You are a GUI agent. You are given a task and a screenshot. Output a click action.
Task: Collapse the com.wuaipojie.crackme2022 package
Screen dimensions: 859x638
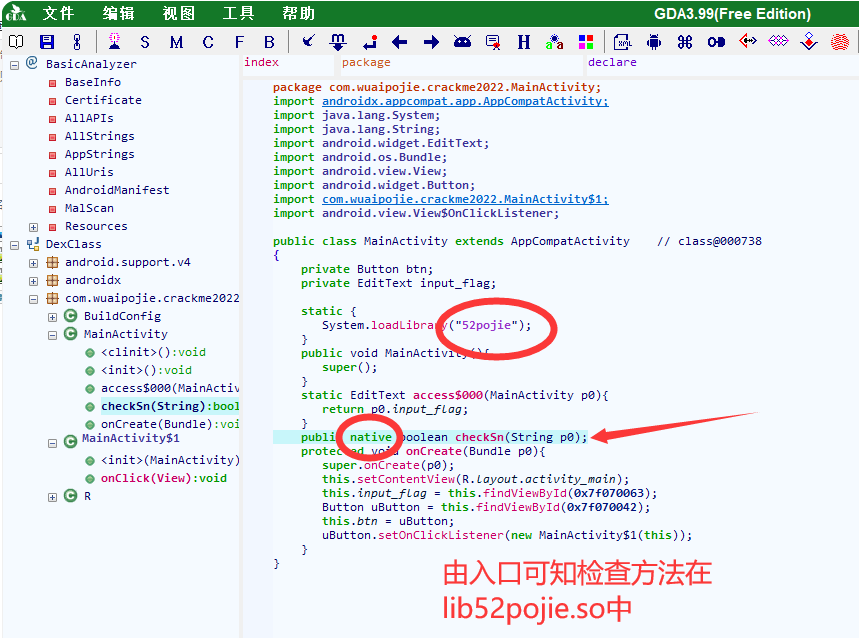click(x=33, y=300)
